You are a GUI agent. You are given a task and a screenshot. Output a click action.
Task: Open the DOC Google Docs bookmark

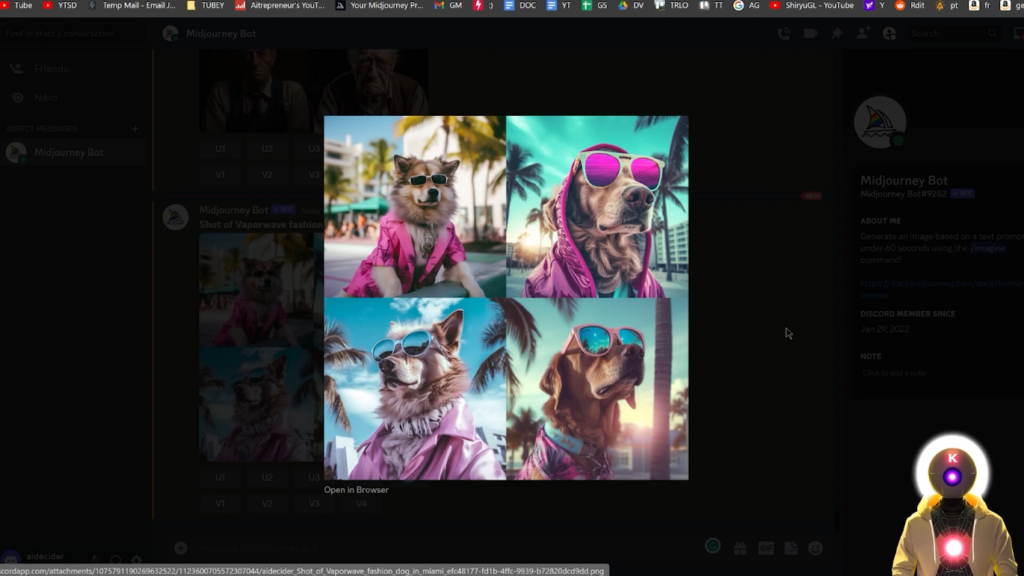520,5
